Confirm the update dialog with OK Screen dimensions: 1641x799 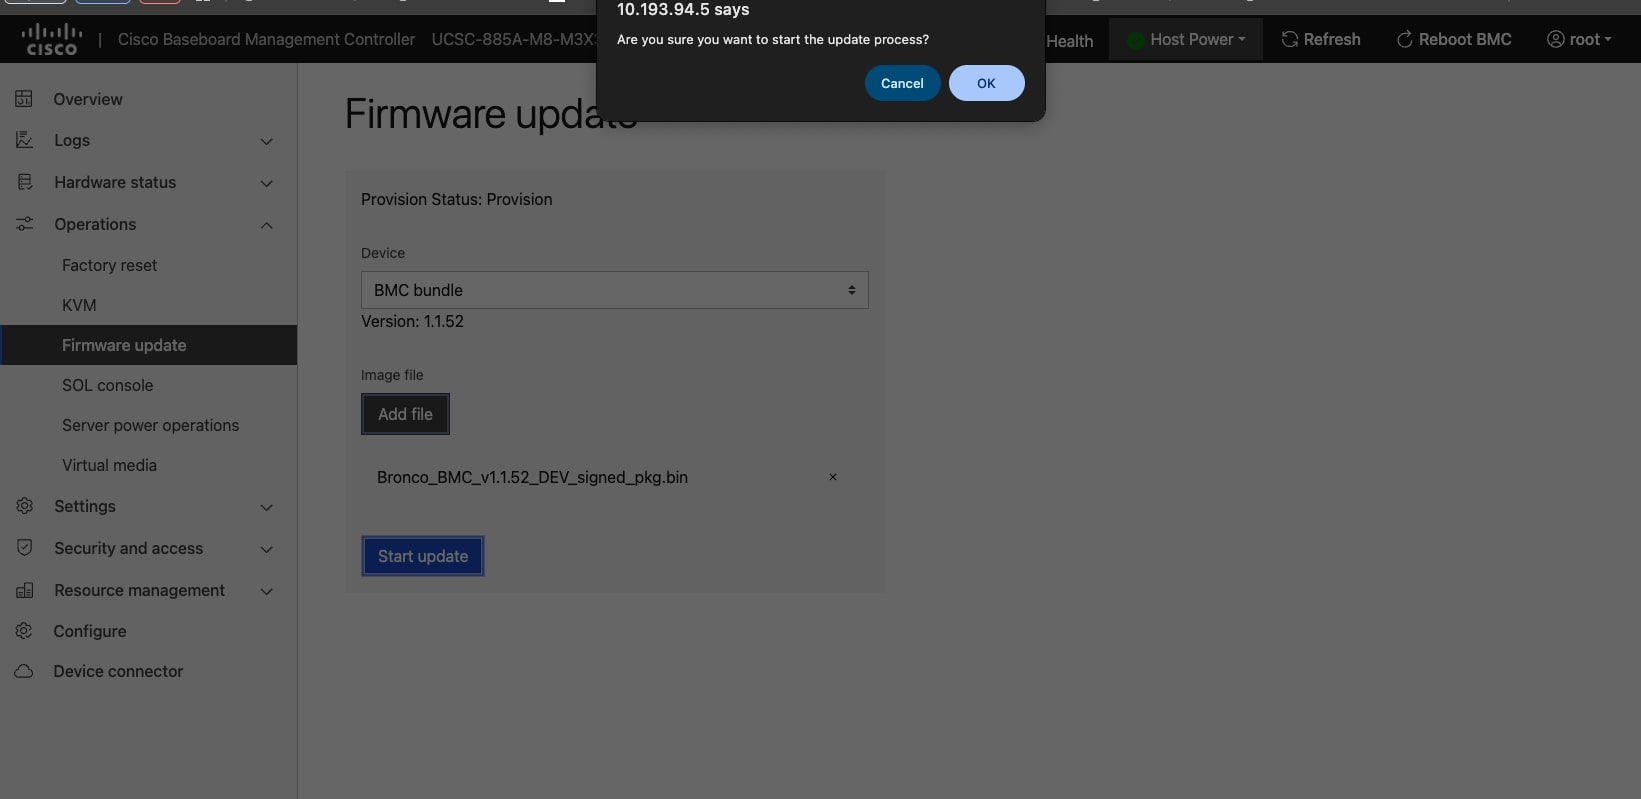click(x=986, y=83)
